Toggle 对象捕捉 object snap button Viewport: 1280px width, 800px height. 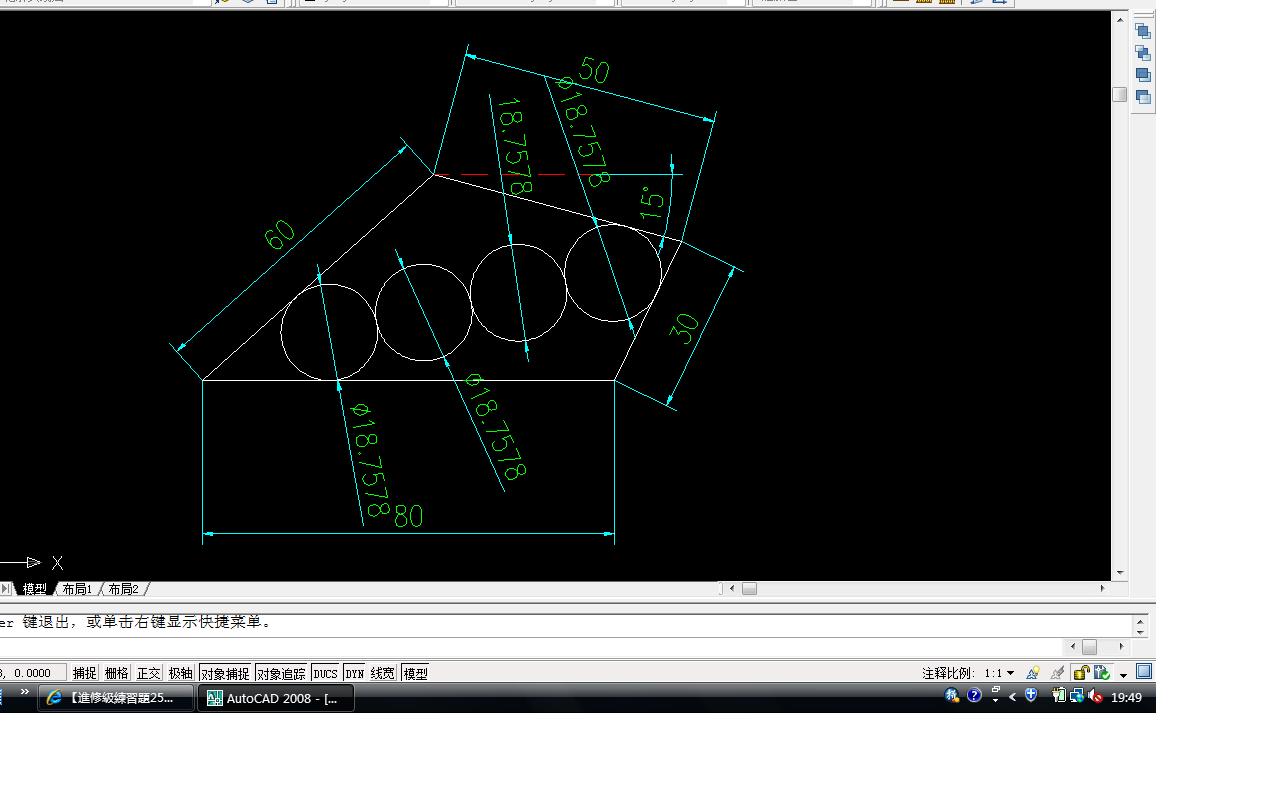coord(225,673)
